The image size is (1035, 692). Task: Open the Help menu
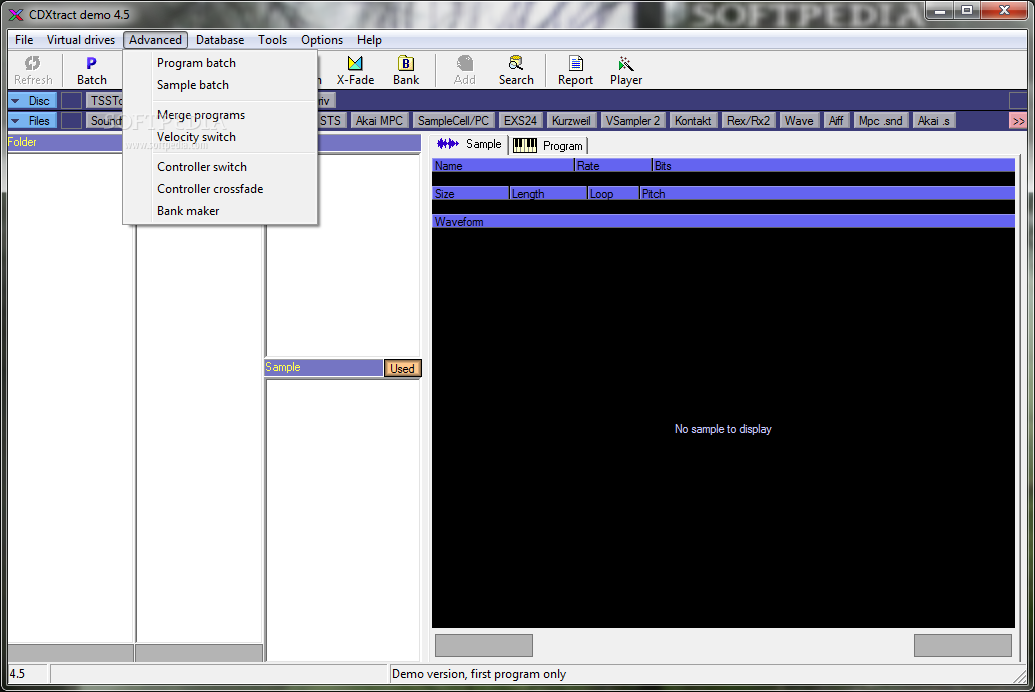point(370,40)
